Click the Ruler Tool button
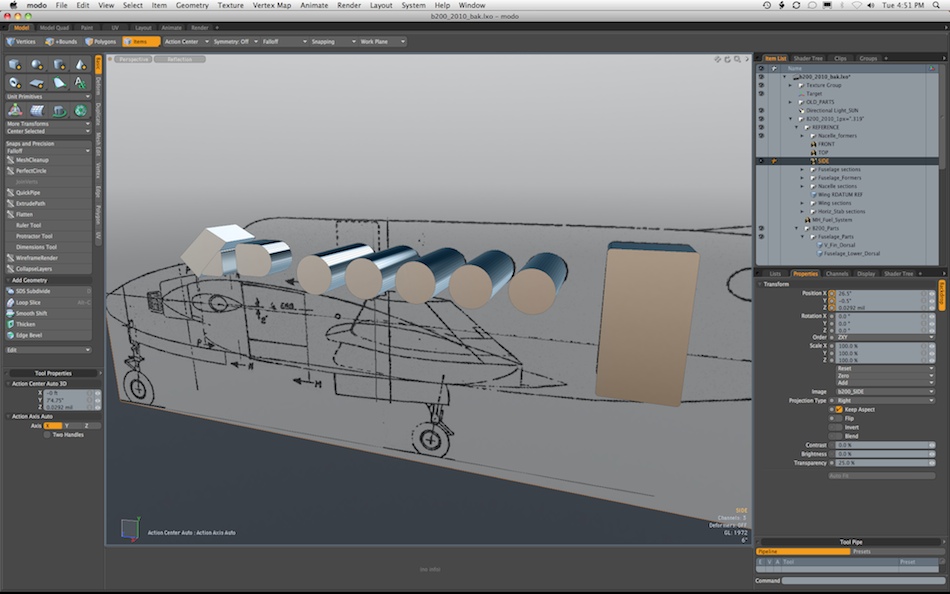 click(28, 225)
